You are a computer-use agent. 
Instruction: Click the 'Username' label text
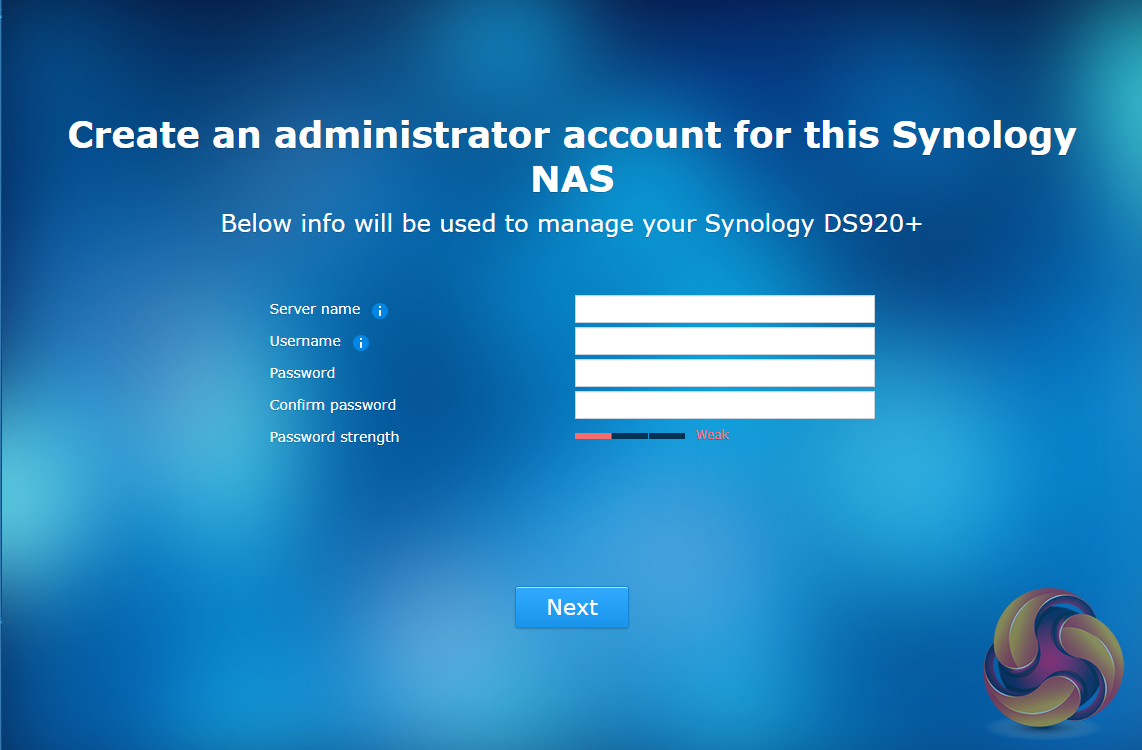point(305,341)
